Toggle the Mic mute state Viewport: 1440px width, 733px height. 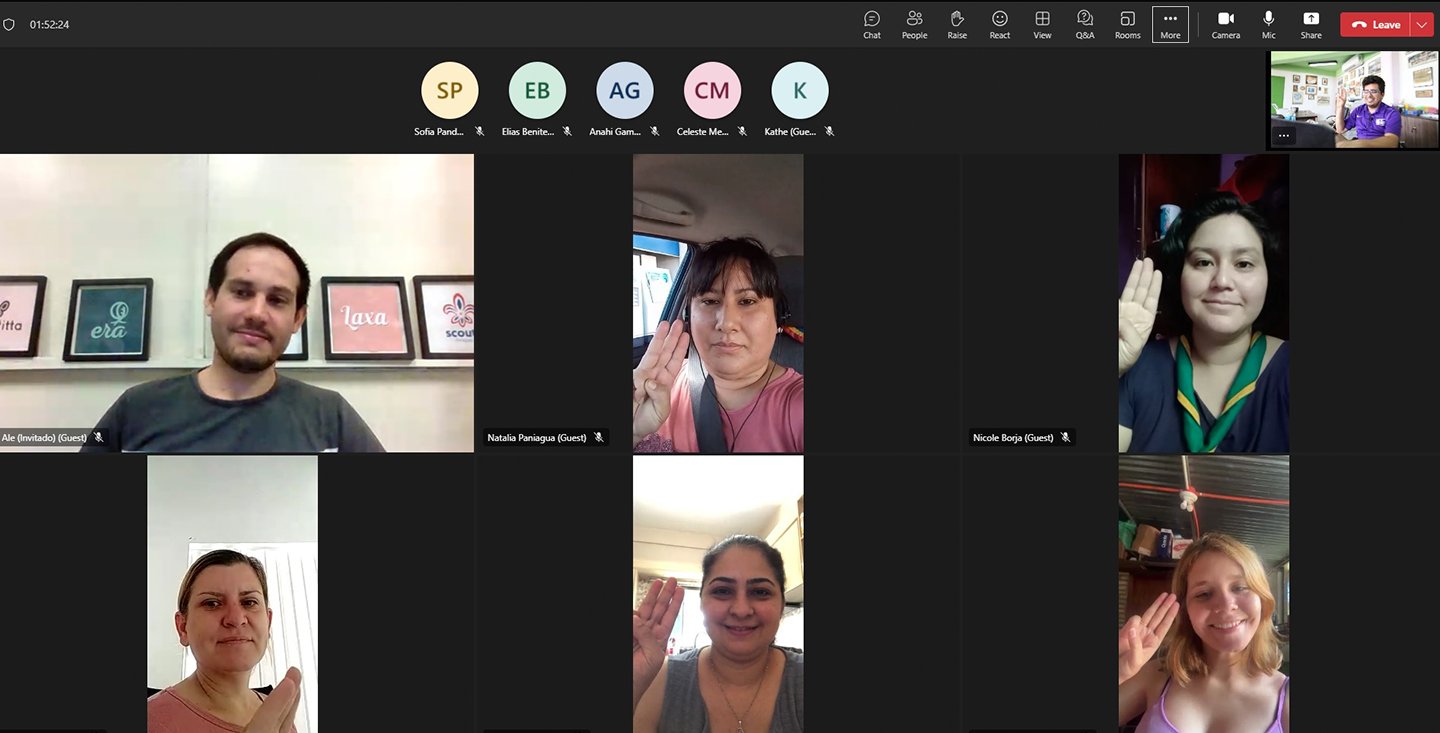coord(1269,24)
